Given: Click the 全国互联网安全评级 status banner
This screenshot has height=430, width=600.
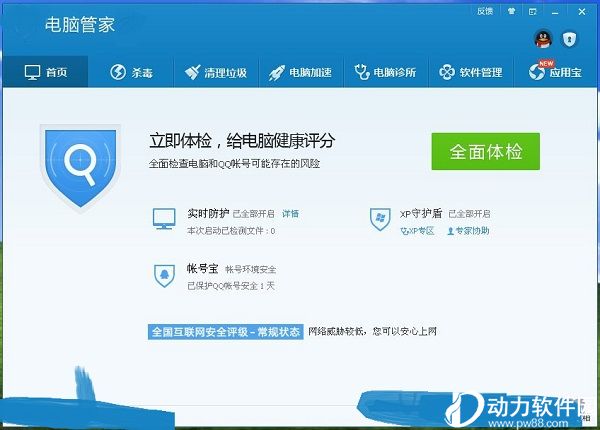Looking at the screenshot, I should coord(225,332).
